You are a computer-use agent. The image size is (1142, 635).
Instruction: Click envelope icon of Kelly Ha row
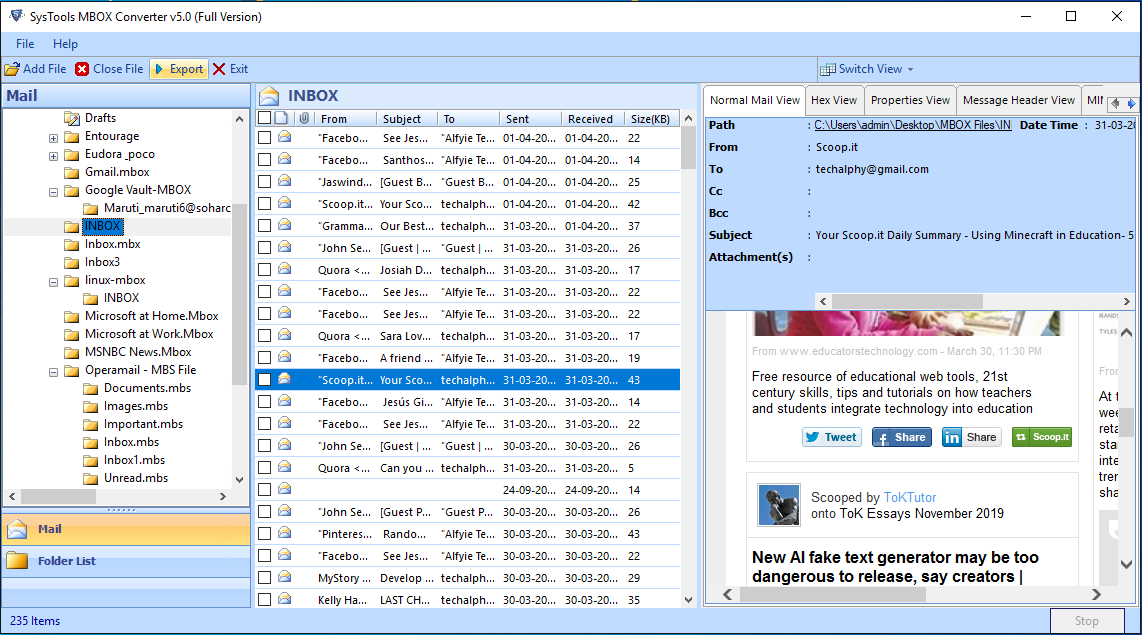click(x=285, y=599)
